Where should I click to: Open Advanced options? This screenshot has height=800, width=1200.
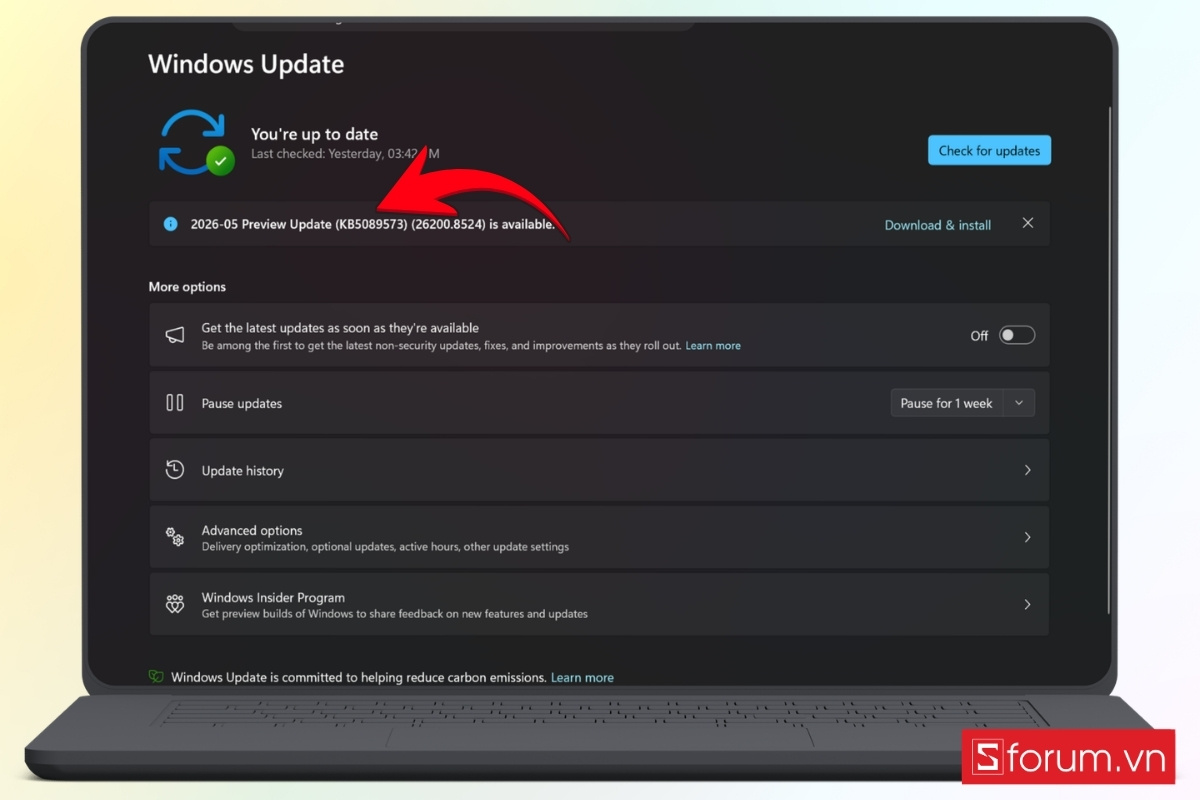(599, 537)
